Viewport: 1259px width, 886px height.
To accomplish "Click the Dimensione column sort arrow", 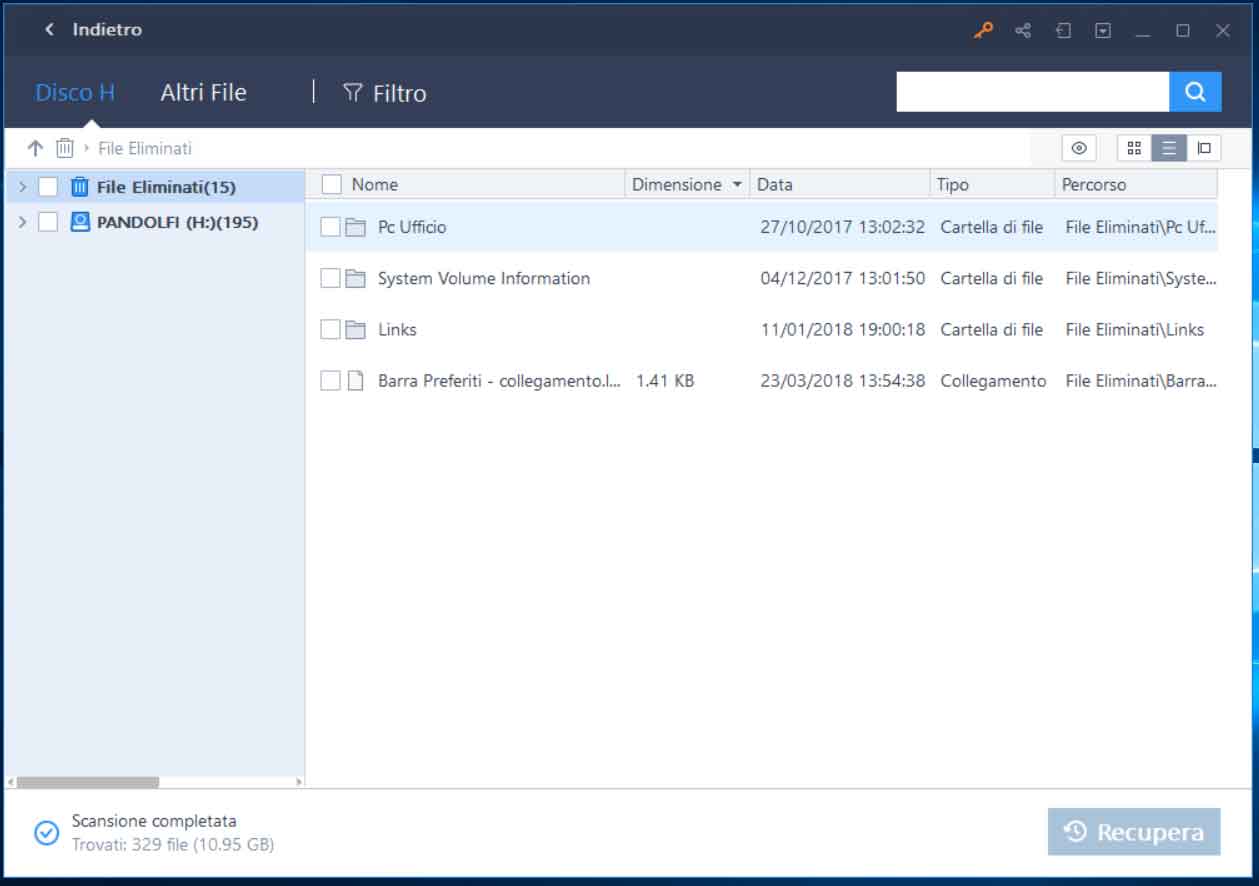I will (737, 185).
